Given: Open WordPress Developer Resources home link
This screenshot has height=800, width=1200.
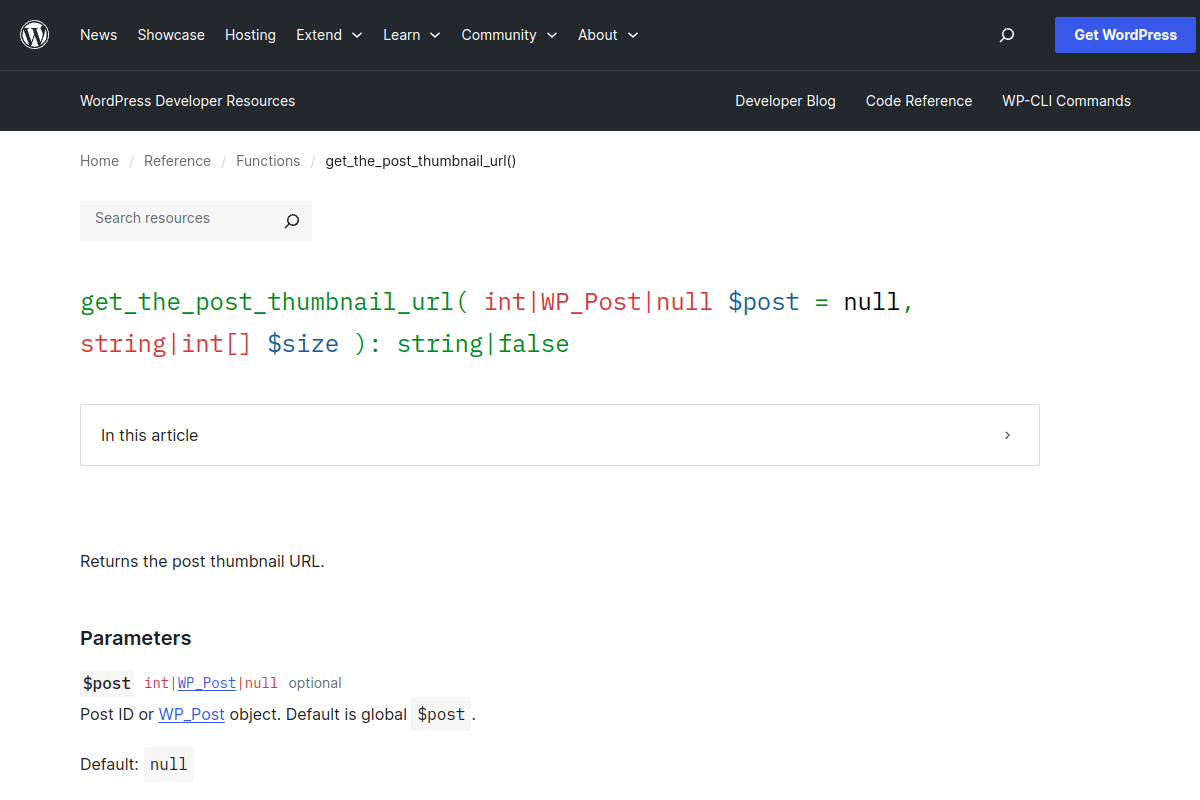Looking at the screenshot, I should click(x=188, y=101).
